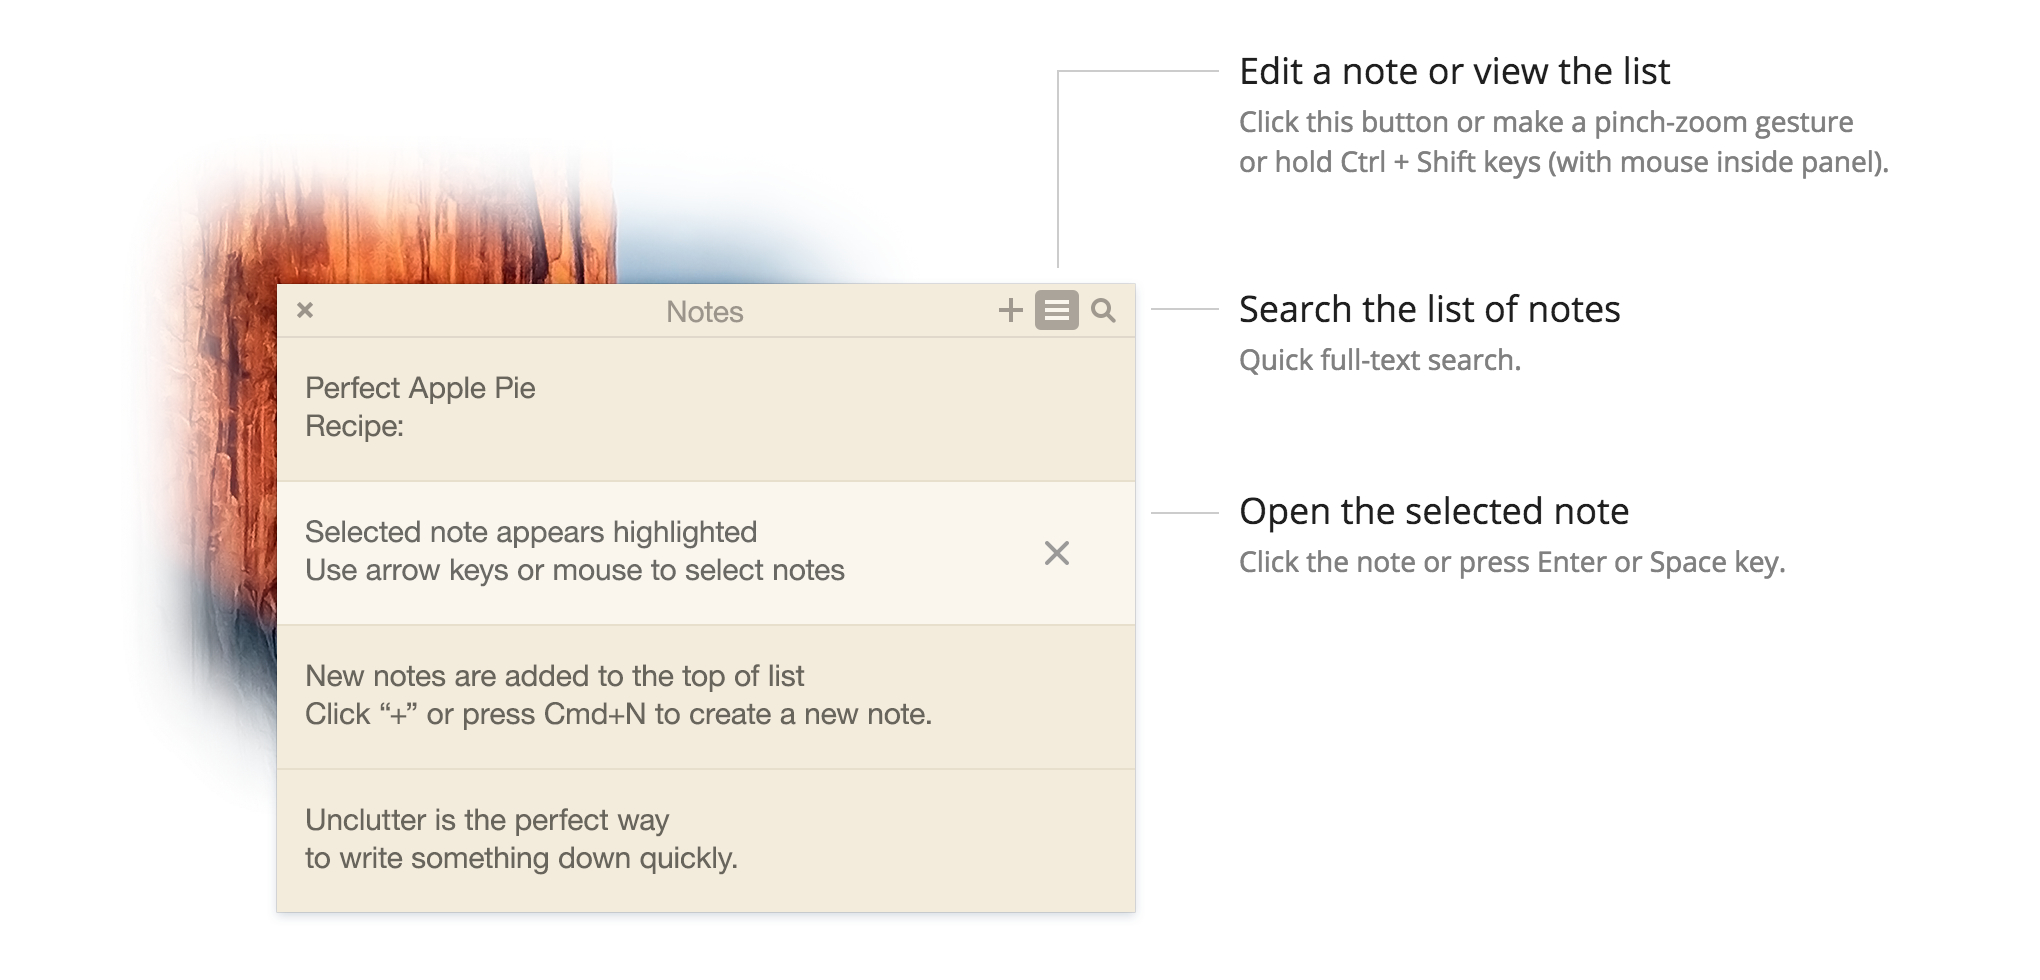The height and width of the screenshot is (980, 2040).
Task: Select the 'New notes are added' note
Action: click(600, 697)
